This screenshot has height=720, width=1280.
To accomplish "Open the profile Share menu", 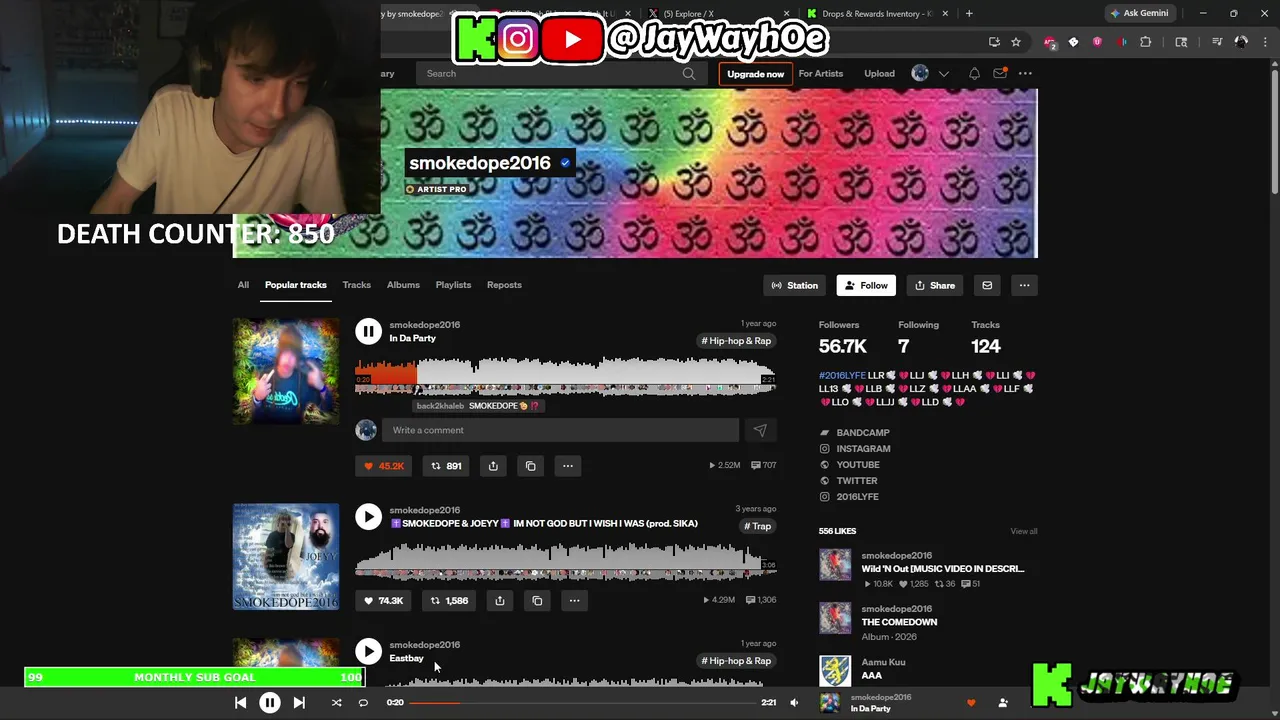I will click(x=935, y=286).
